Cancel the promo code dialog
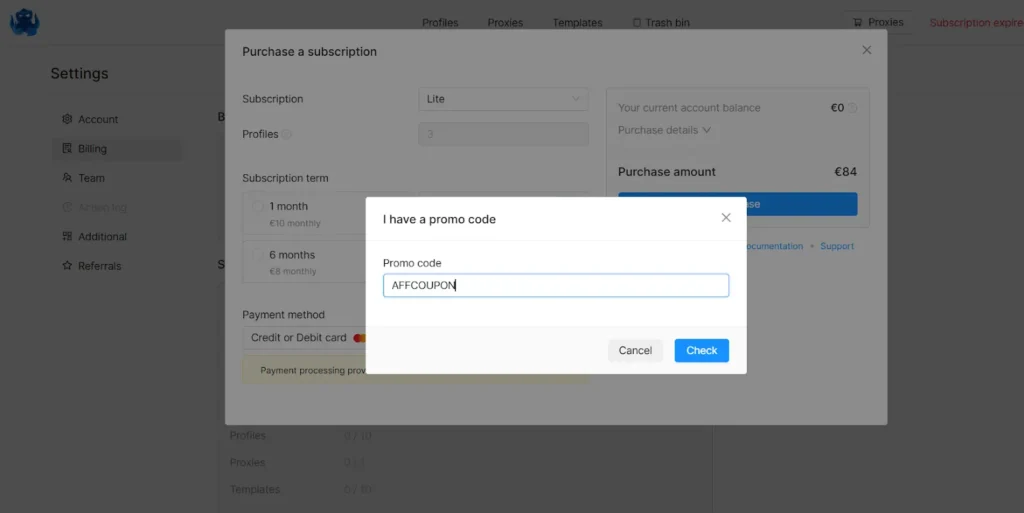 pyautogui.click(x=635, y=350)
